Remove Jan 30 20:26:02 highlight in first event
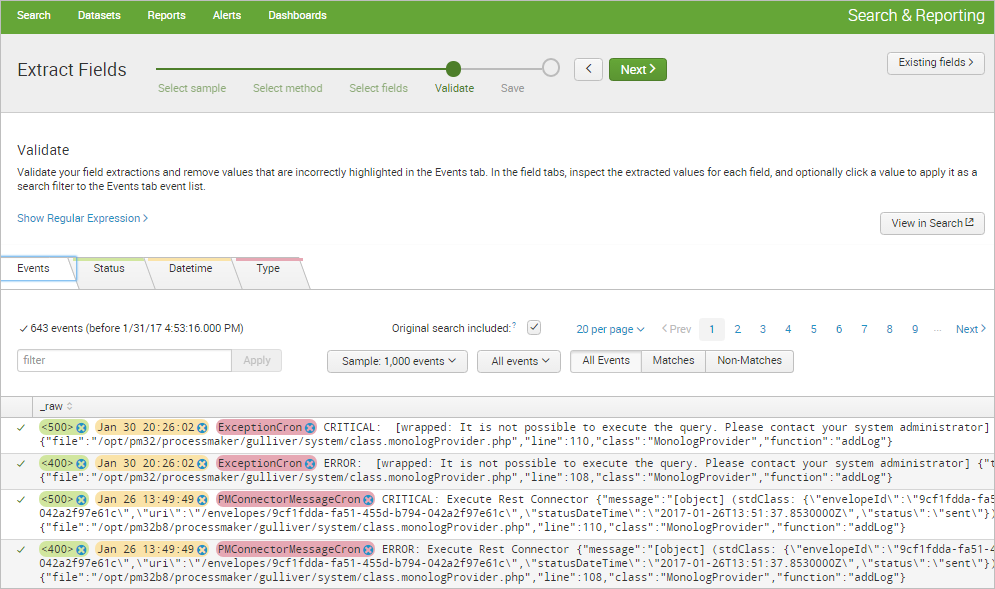Image resolution: width=995 pixels, height=589 pixels. point(202,428)
